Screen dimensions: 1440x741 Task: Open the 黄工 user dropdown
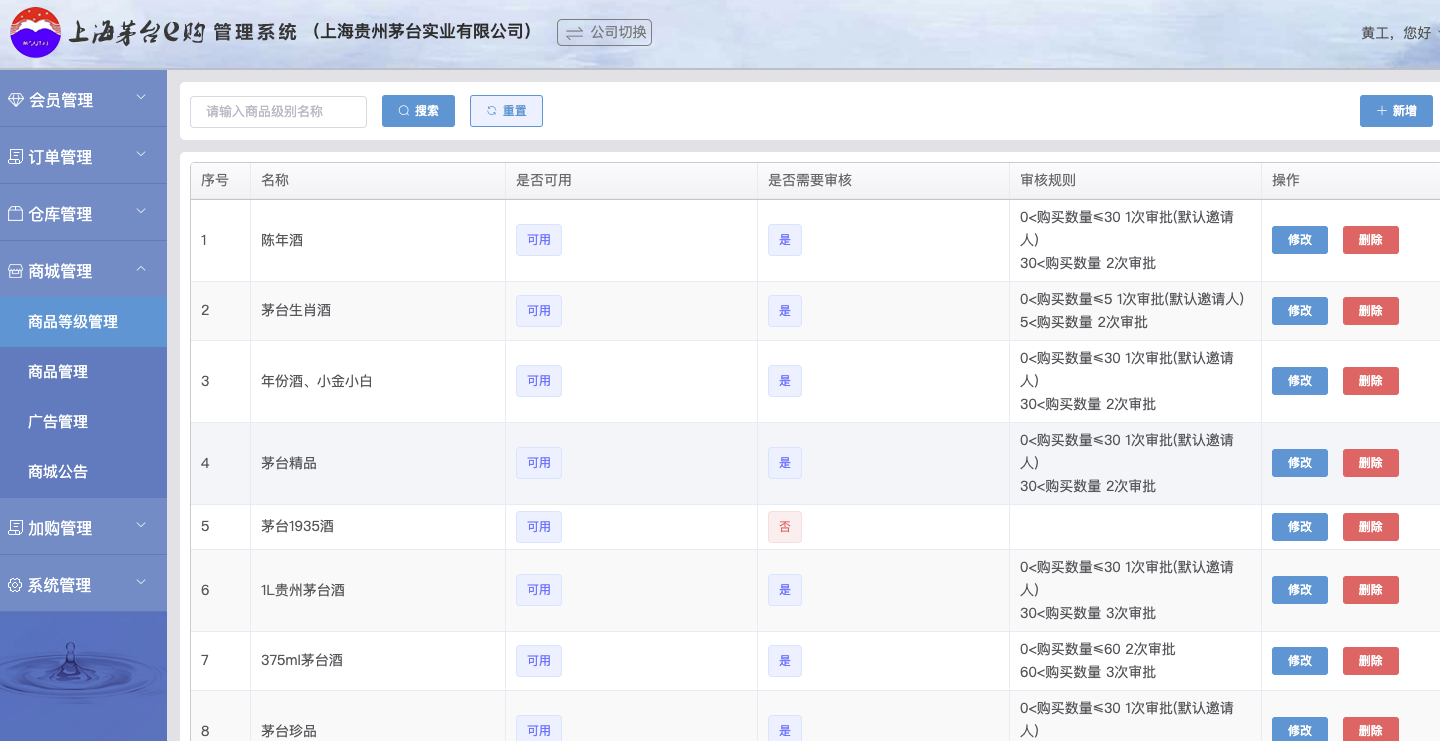click(x=1398, y=32)
